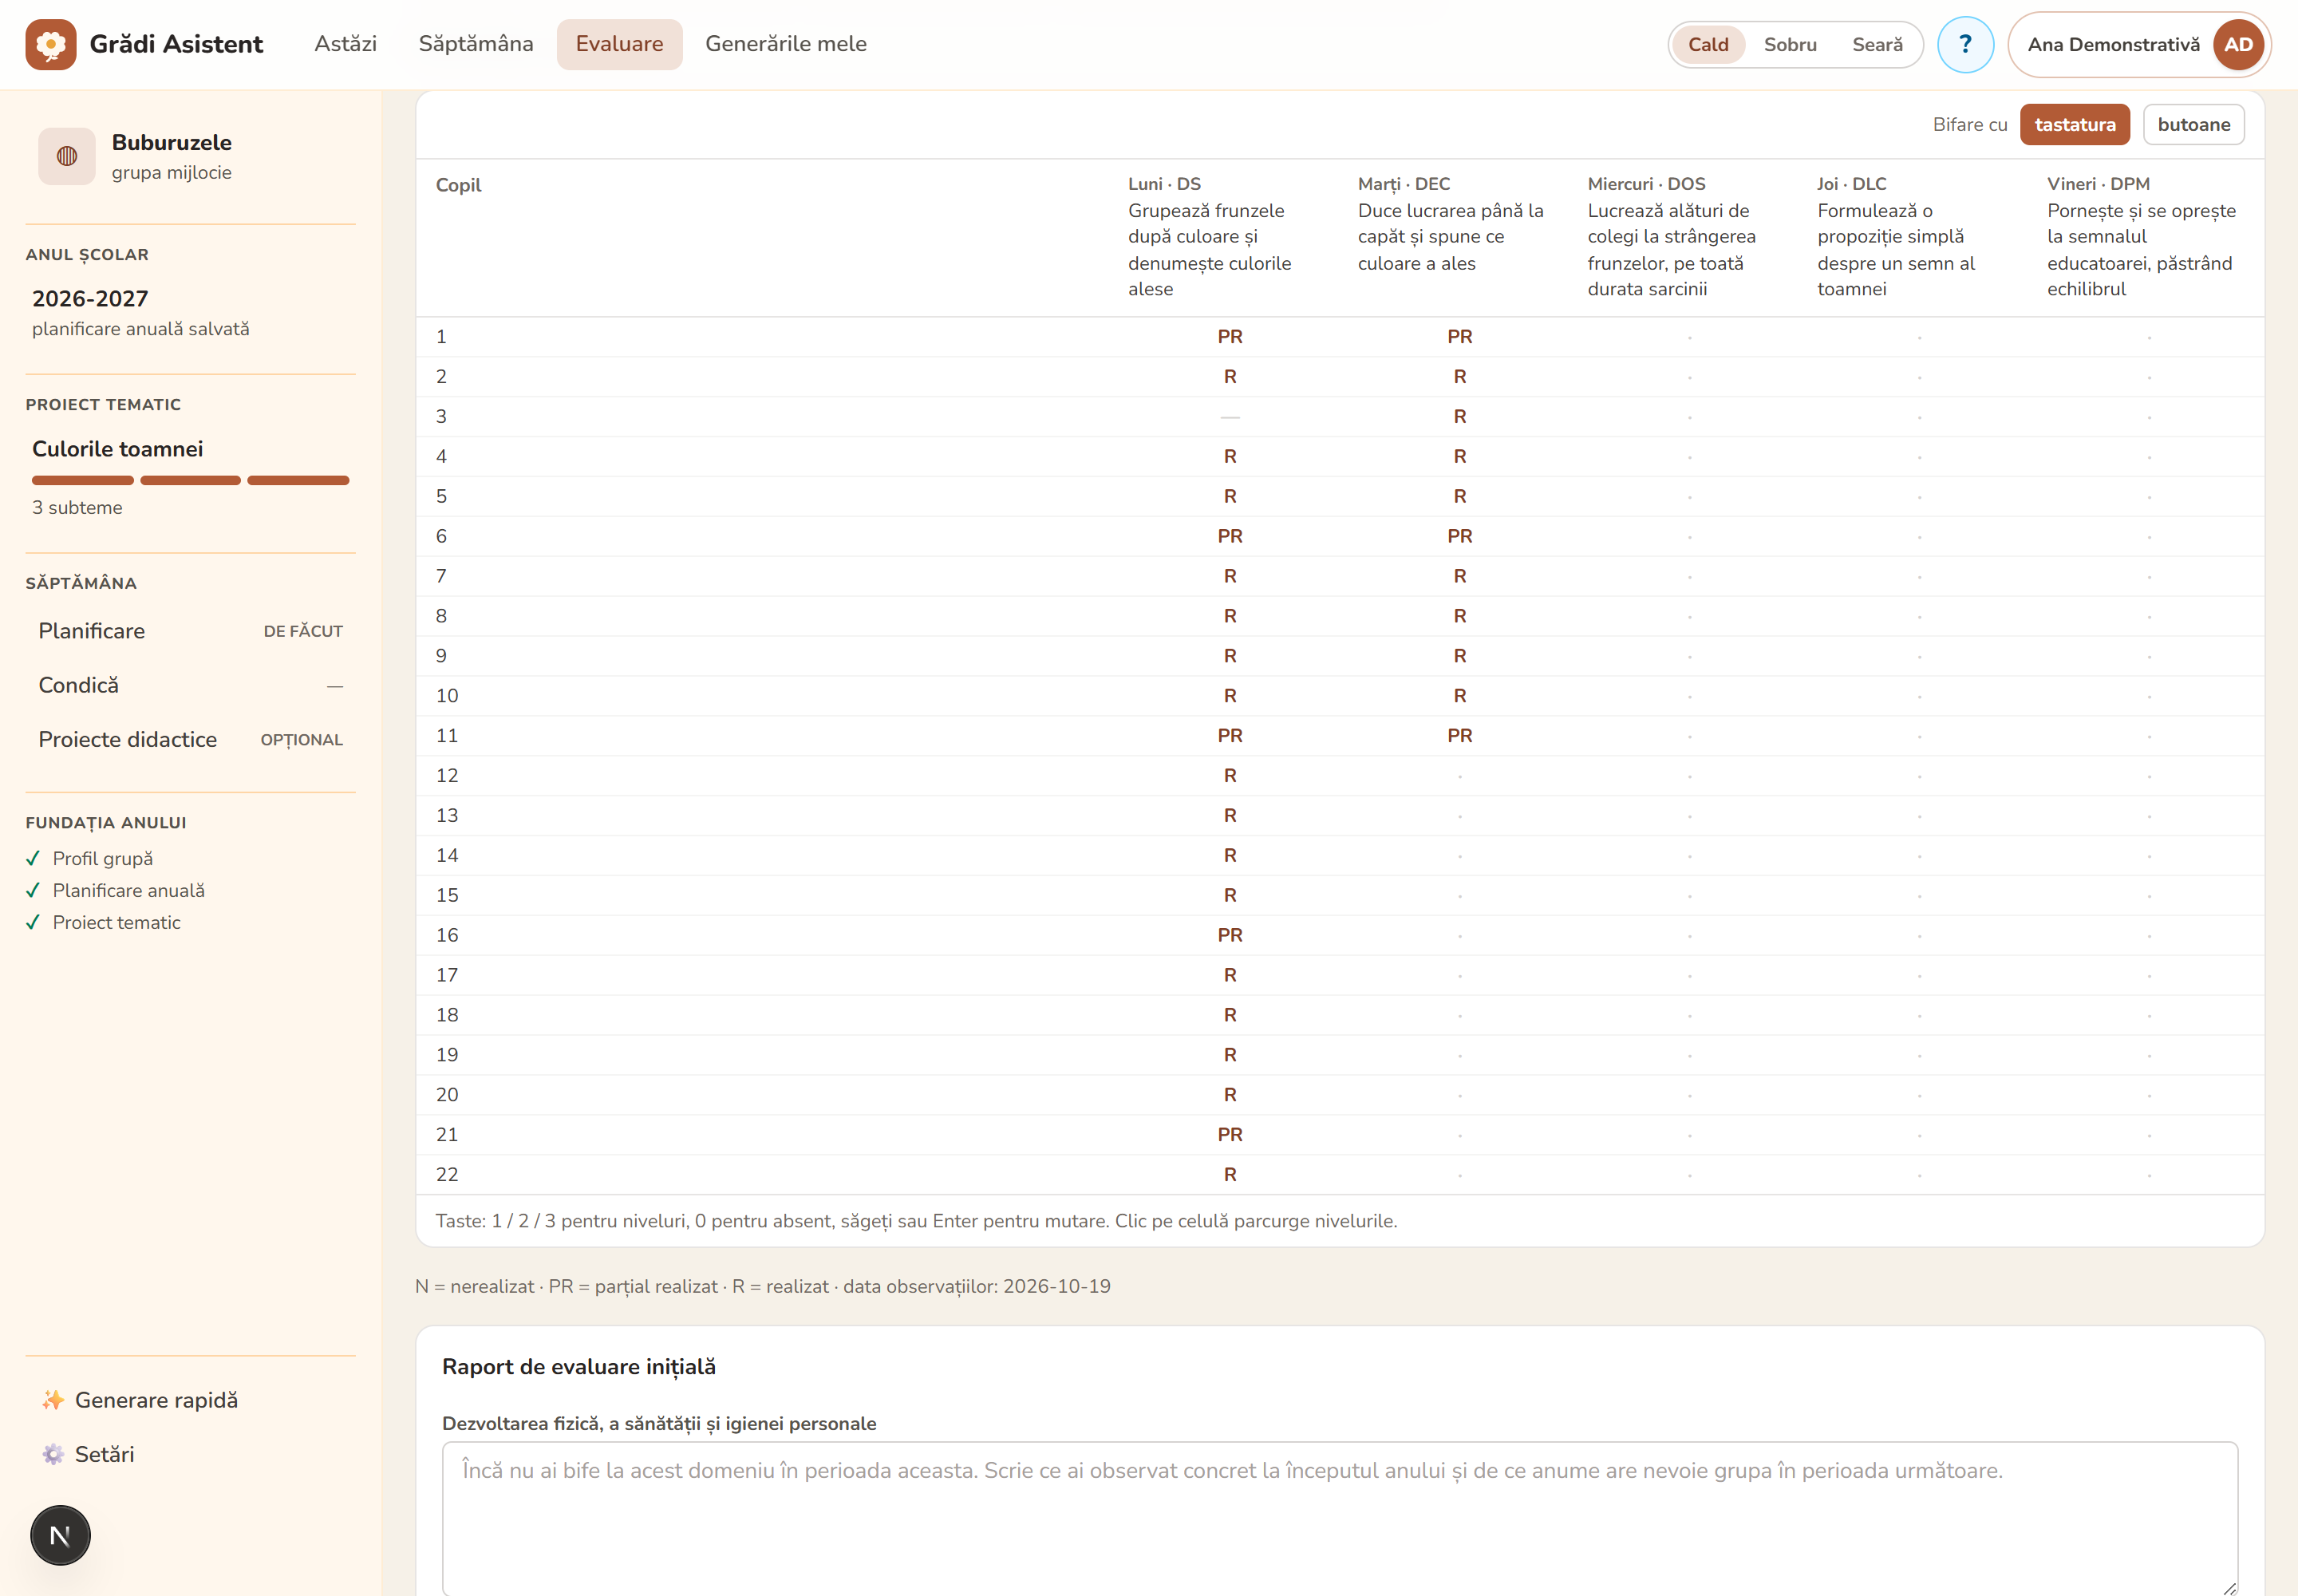2298x1596 pixels.
Task: Click the checkmark next to Proiect tematic
Action: (33, 922)
